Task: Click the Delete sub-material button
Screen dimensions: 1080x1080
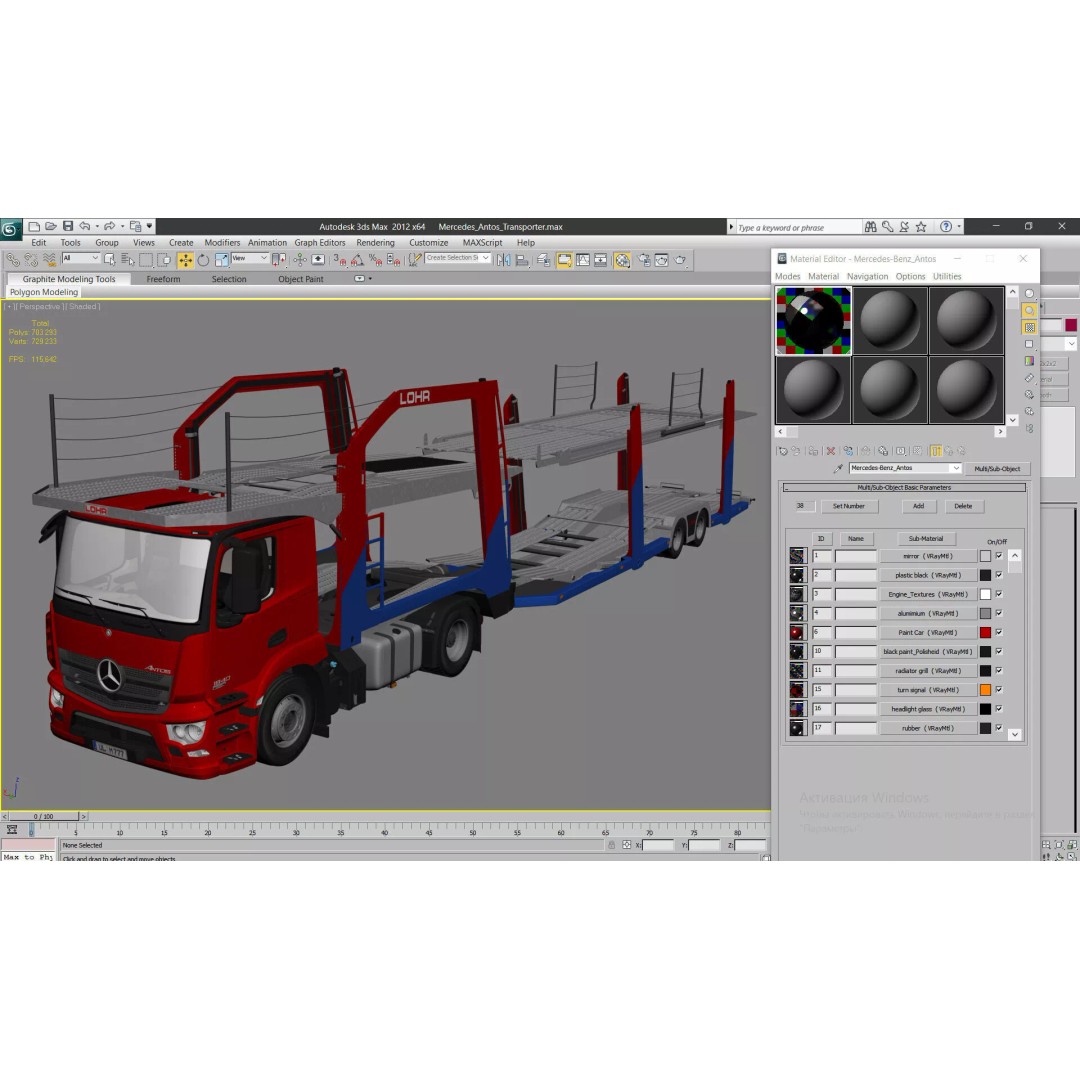Action: tap(963, 506)
